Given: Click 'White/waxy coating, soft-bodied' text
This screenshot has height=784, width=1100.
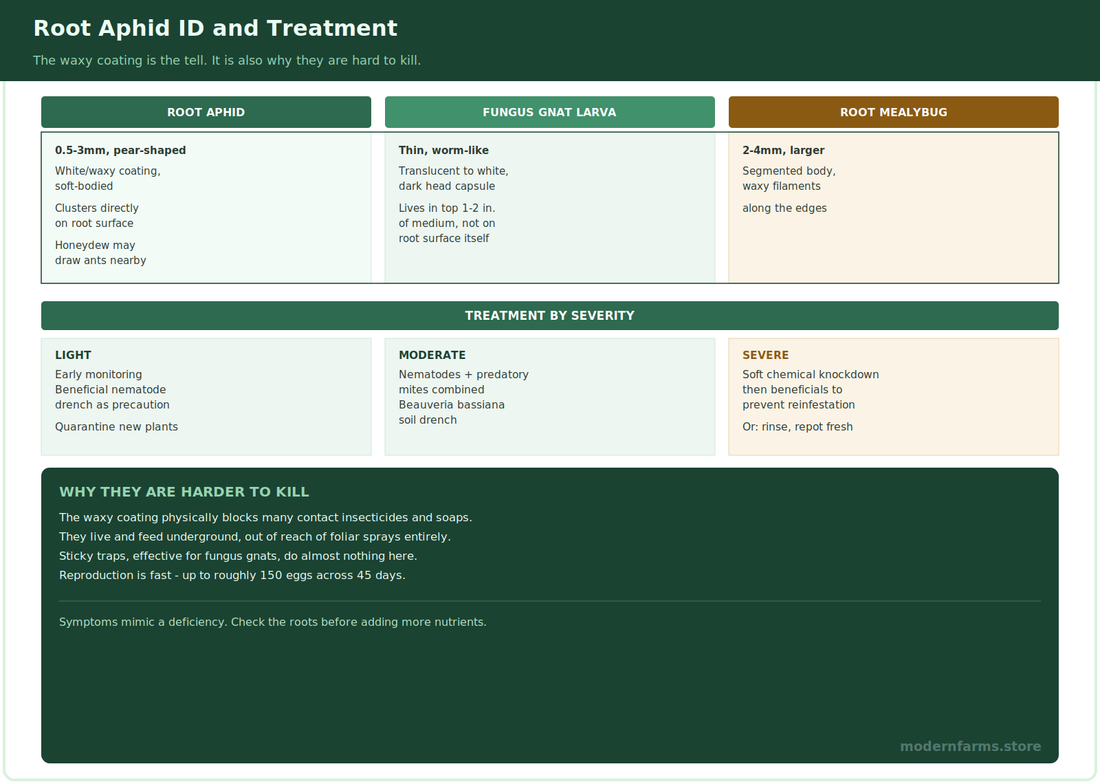Looking at the screenshot, I should click(108, 178).
